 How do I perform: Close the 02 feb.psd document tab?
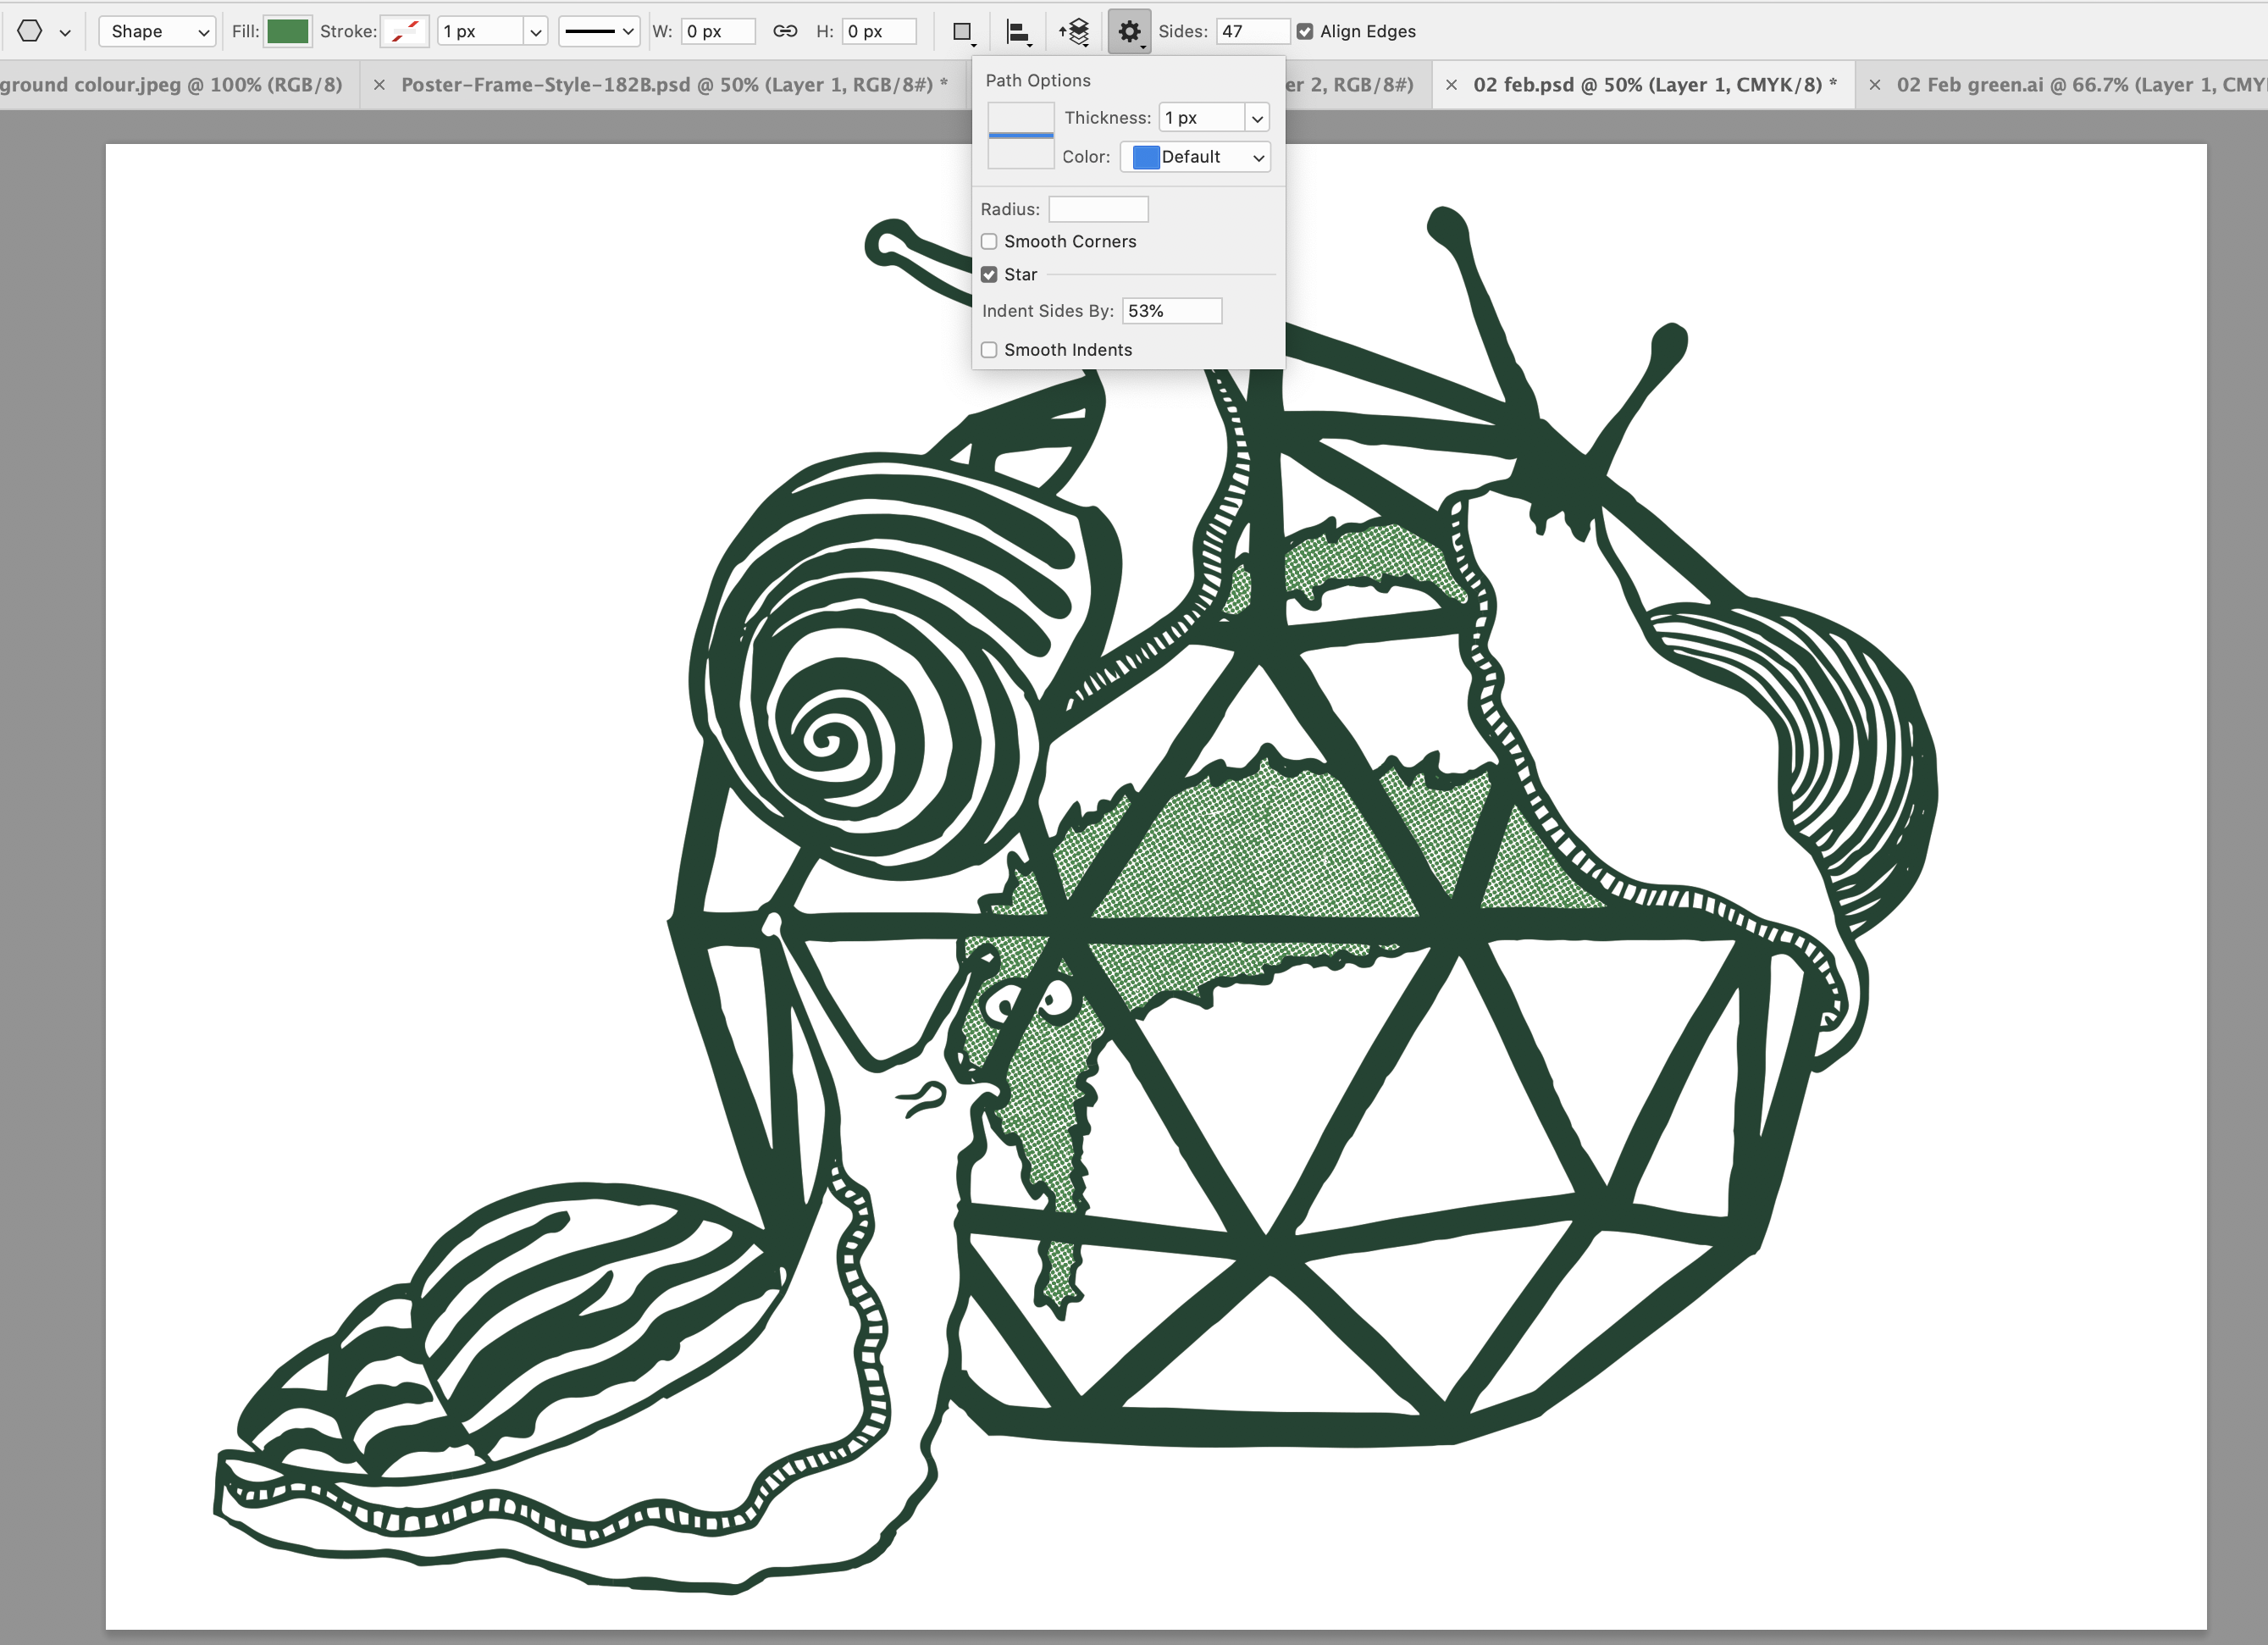[x=1451, y=85]
